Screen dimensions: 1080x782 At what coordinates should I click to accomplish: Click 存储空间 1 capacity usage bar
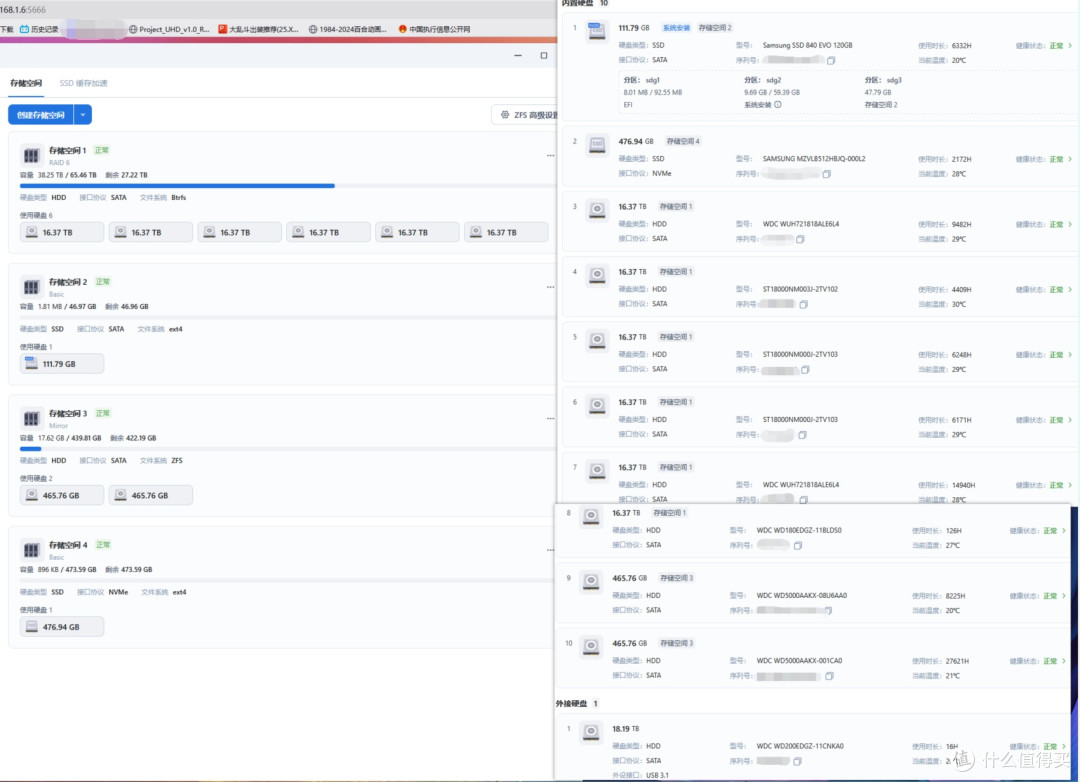[286, 186]
